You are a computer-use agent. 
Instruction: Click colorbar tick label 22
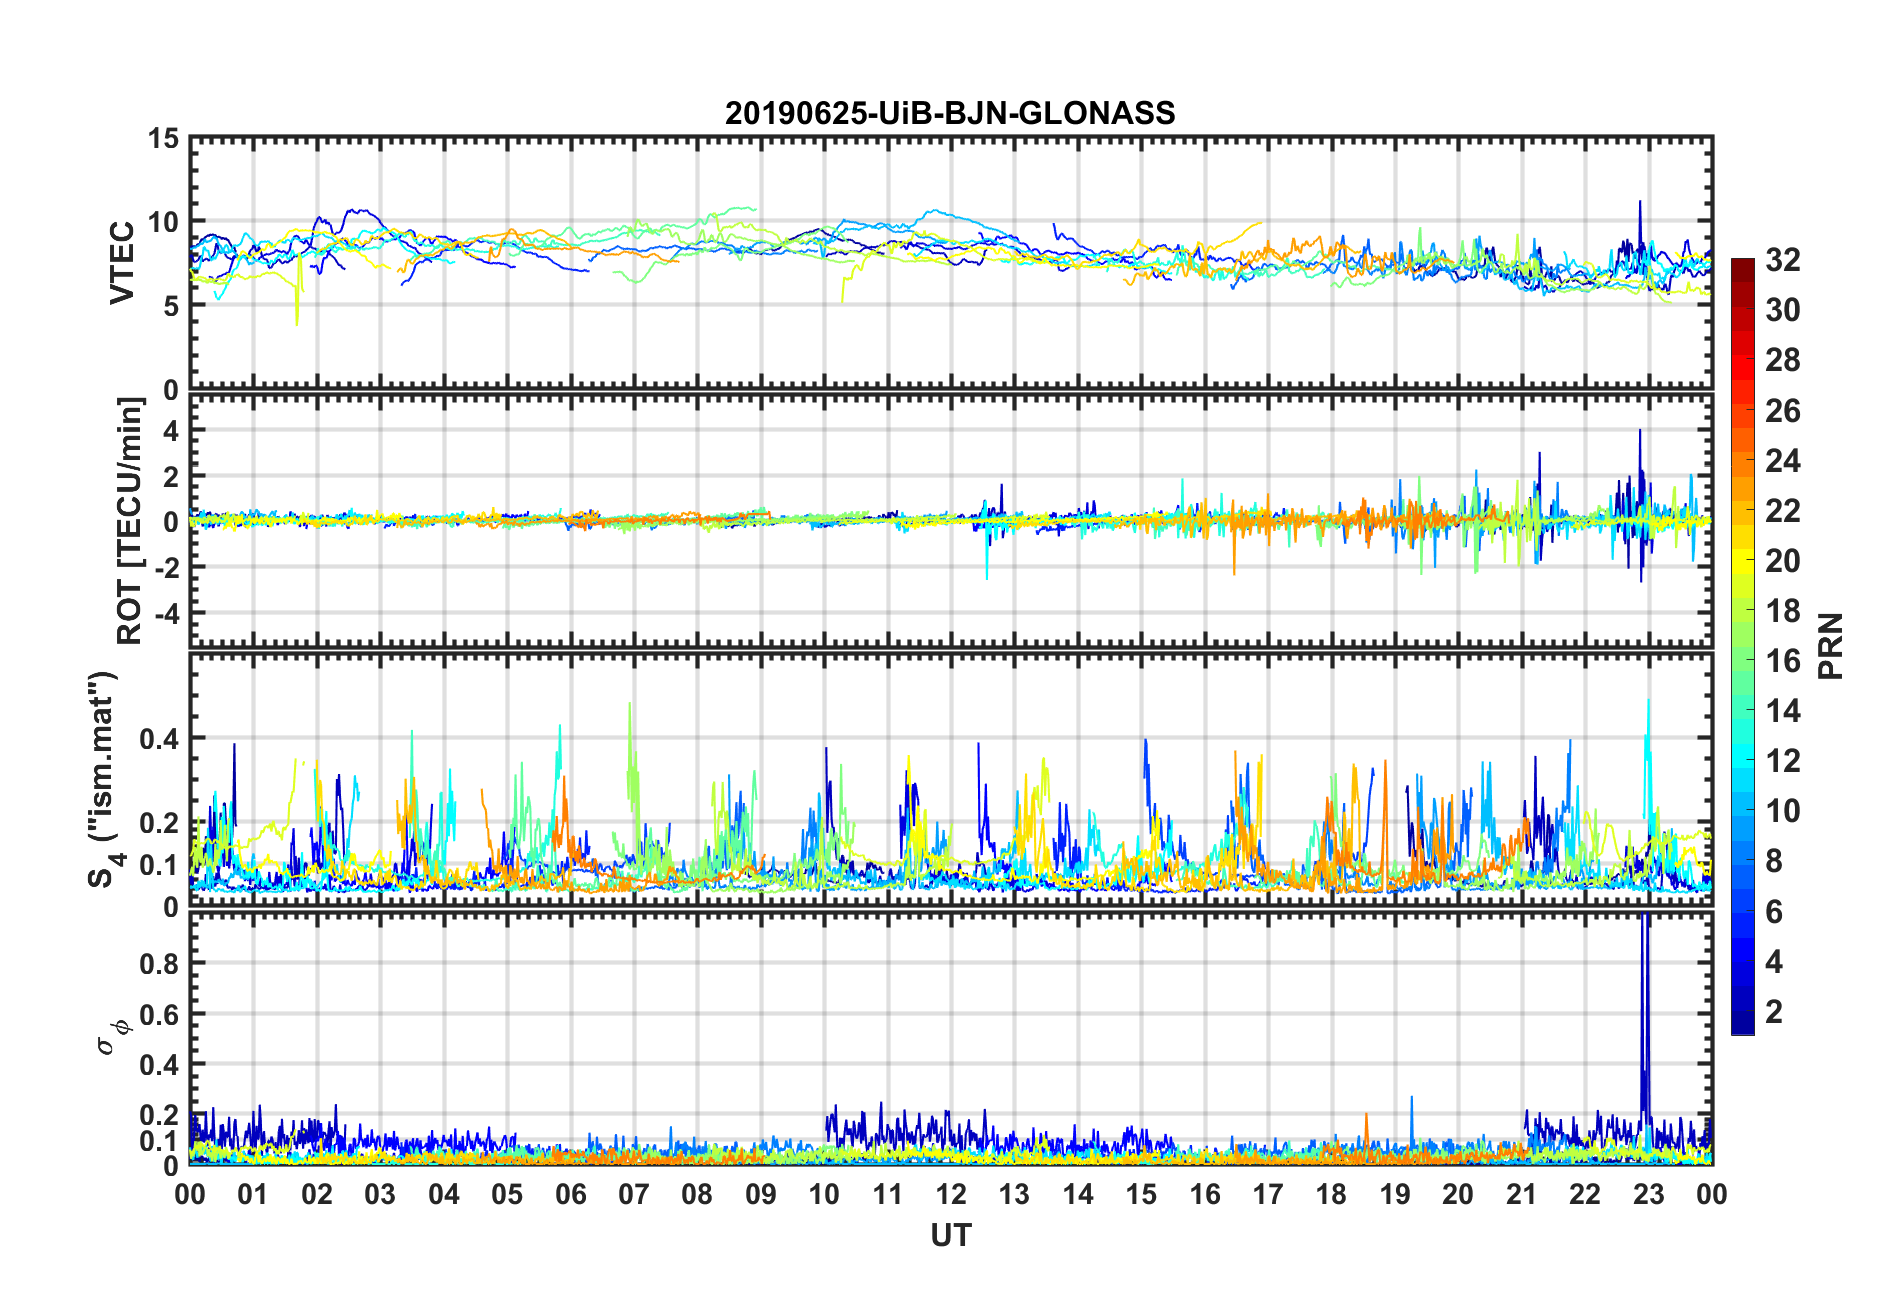coord(1783,511)
